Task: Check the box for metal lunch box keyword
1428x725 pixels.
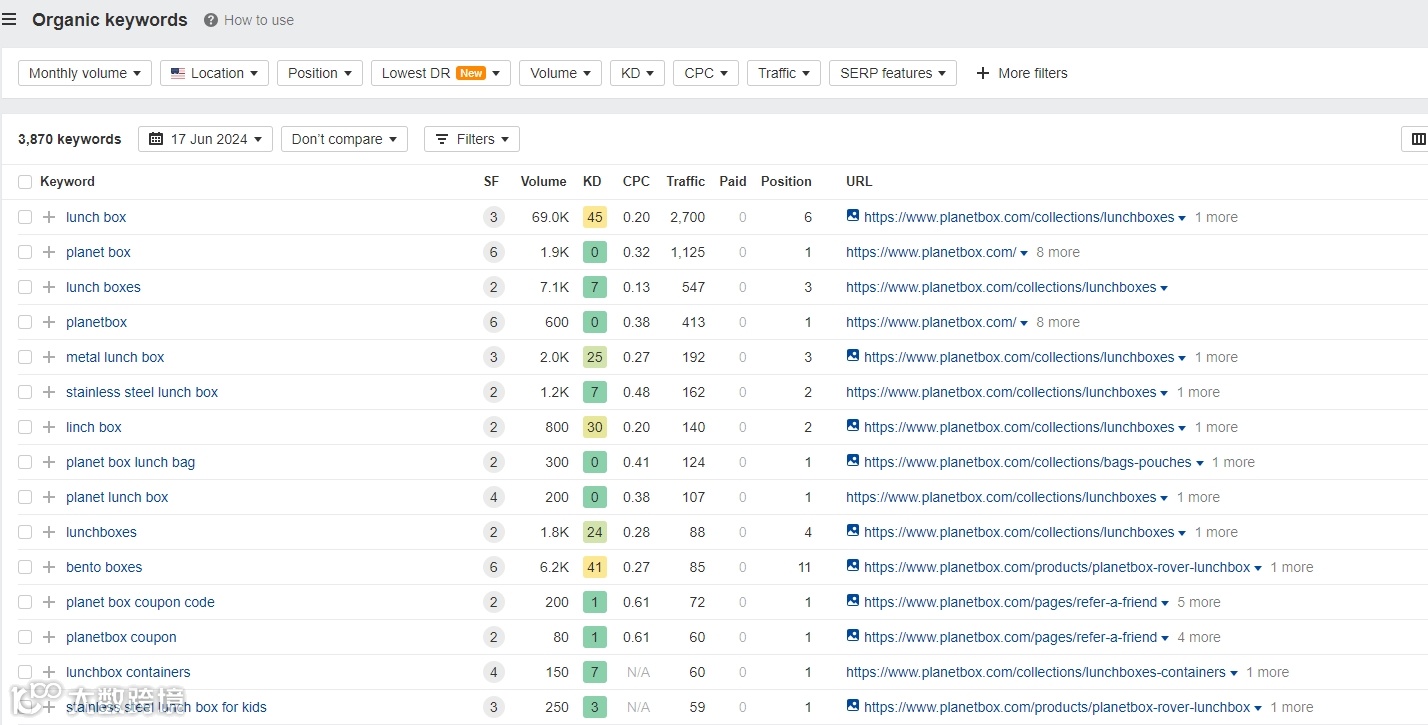Action: tap(25, 357)
